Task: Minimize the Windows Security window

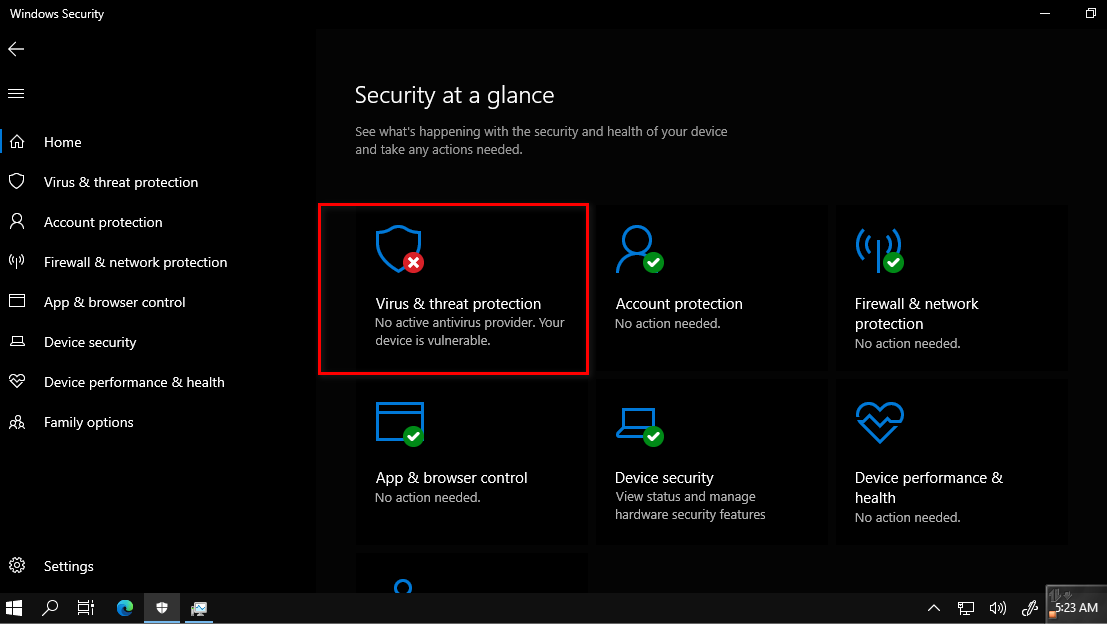Action: coord(1045,13)
